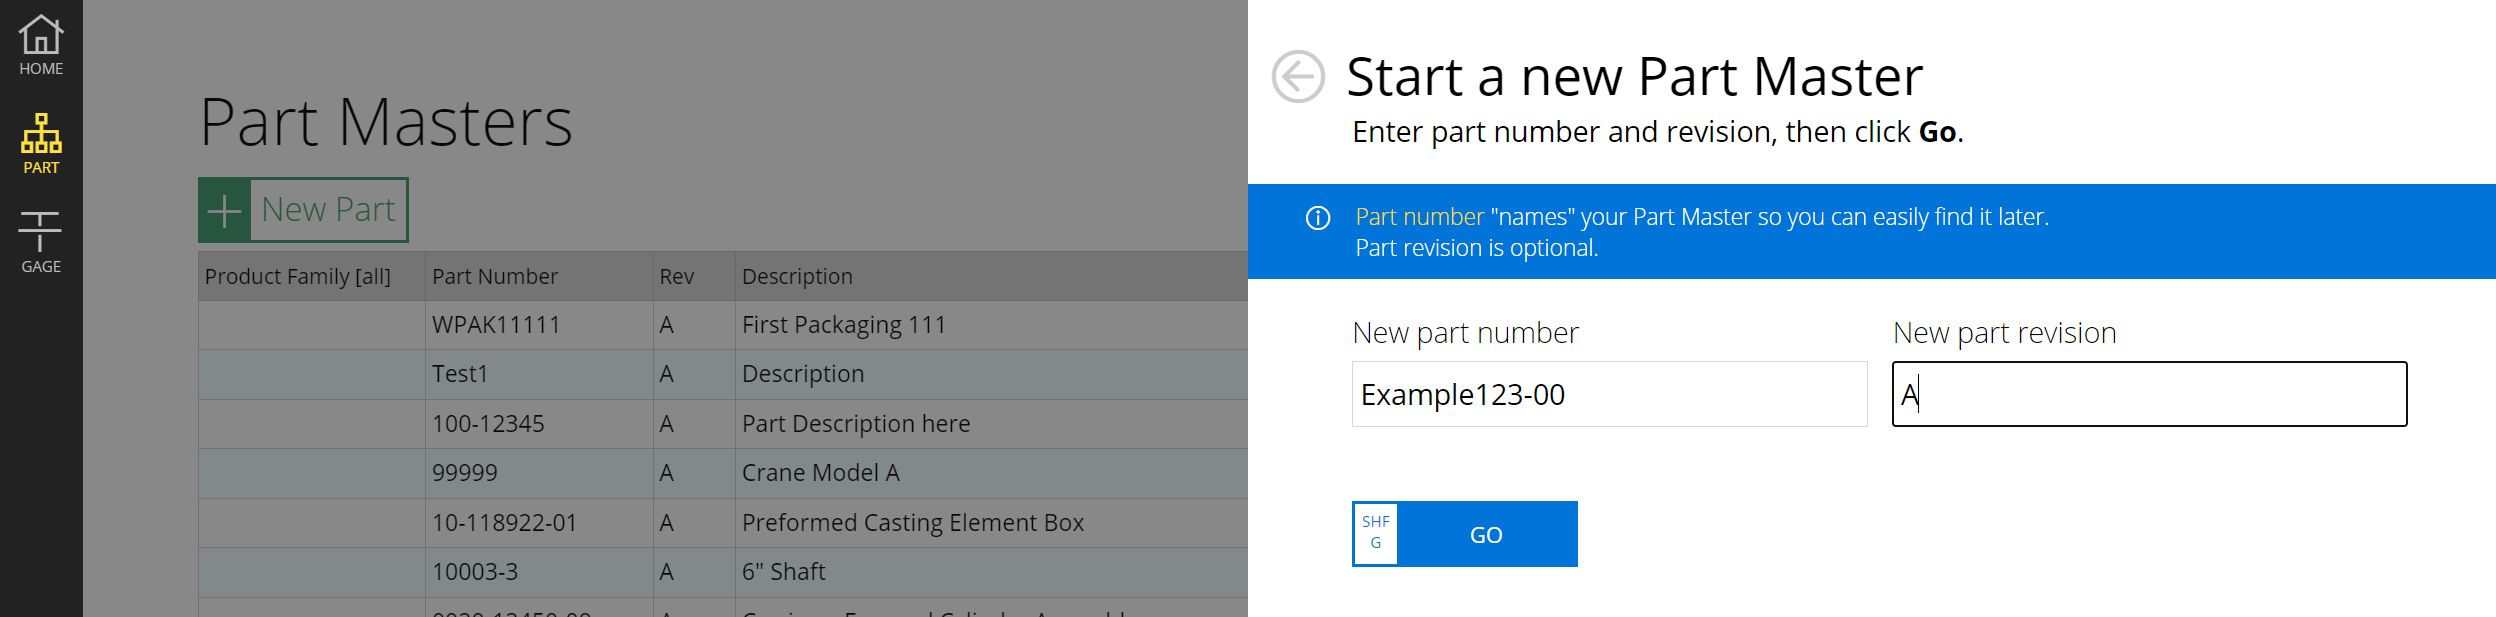The width and height of the screenshot is (2496, 617).
Task: Filter by Product Family [all] header
Action: 298,277
